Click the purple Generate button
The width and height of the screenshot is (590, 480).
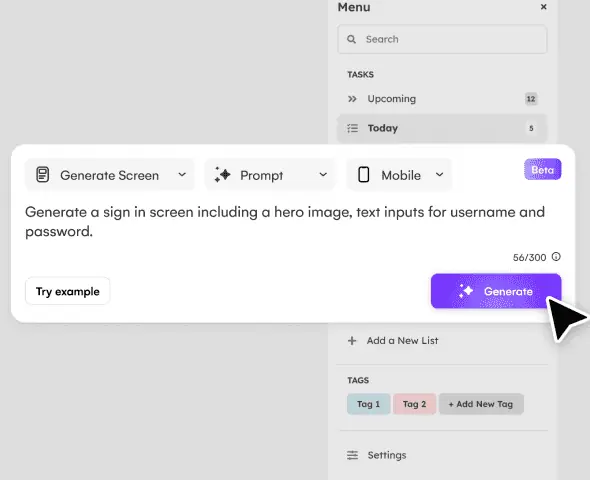pyautogui.click(x=496, y=291)
